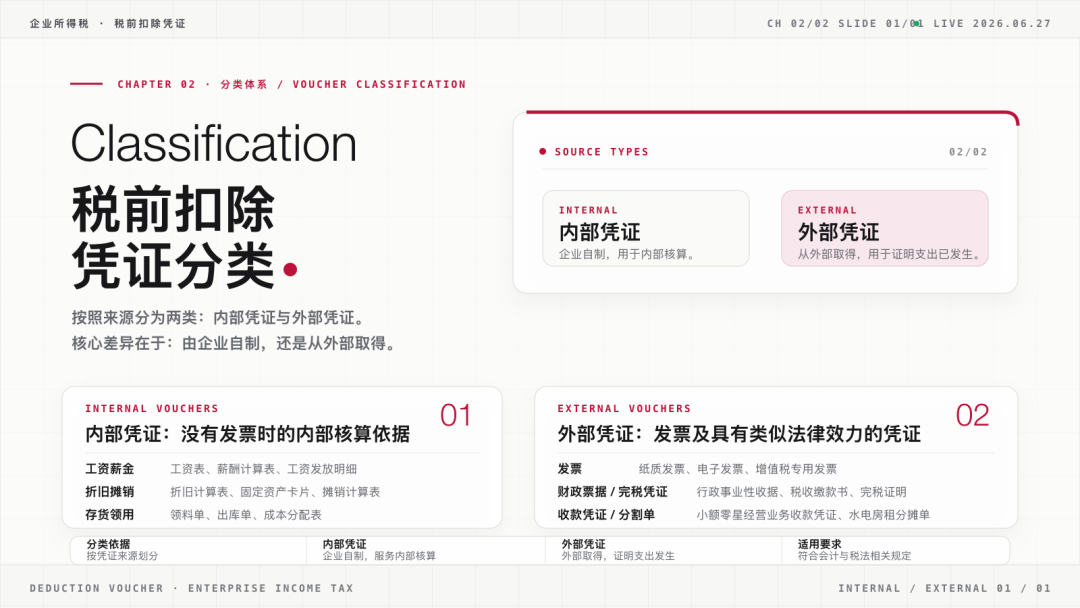
Task: Click the 企业所得税 · 税前扣除凭证 header text
Action: (x=107, y=23)
